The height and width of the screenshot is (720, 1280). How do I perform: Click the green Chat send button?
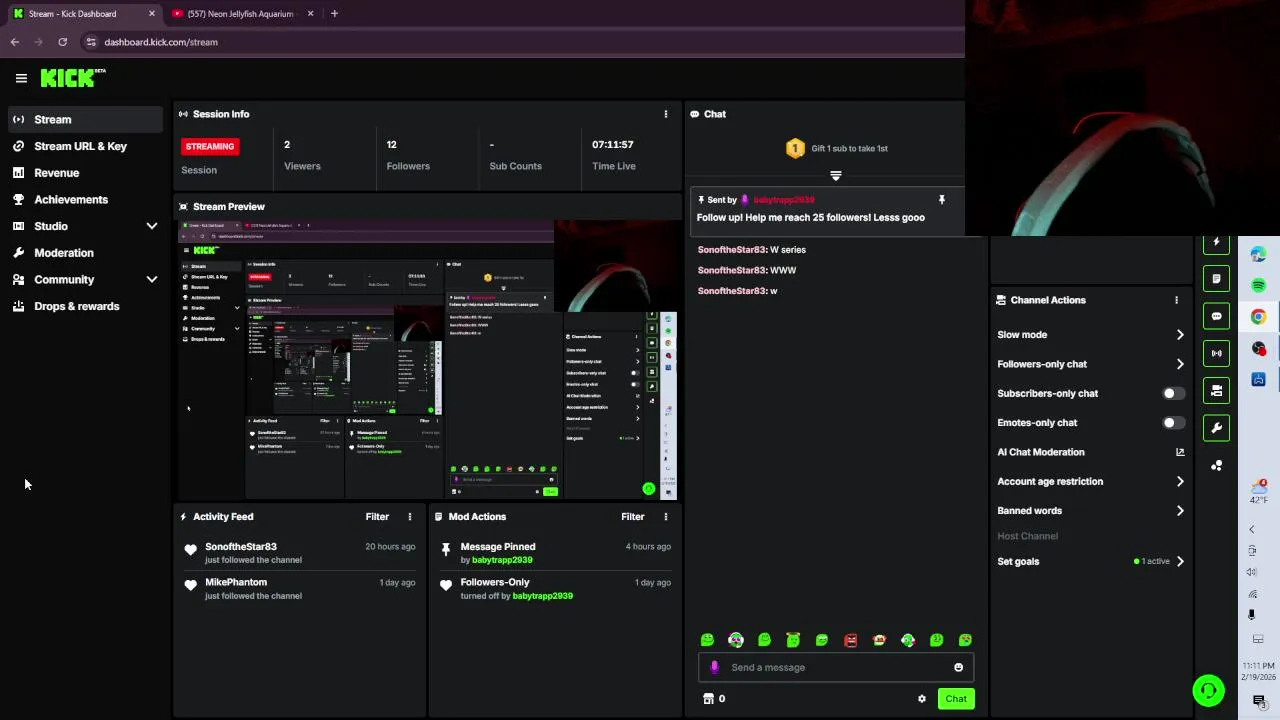956,699
